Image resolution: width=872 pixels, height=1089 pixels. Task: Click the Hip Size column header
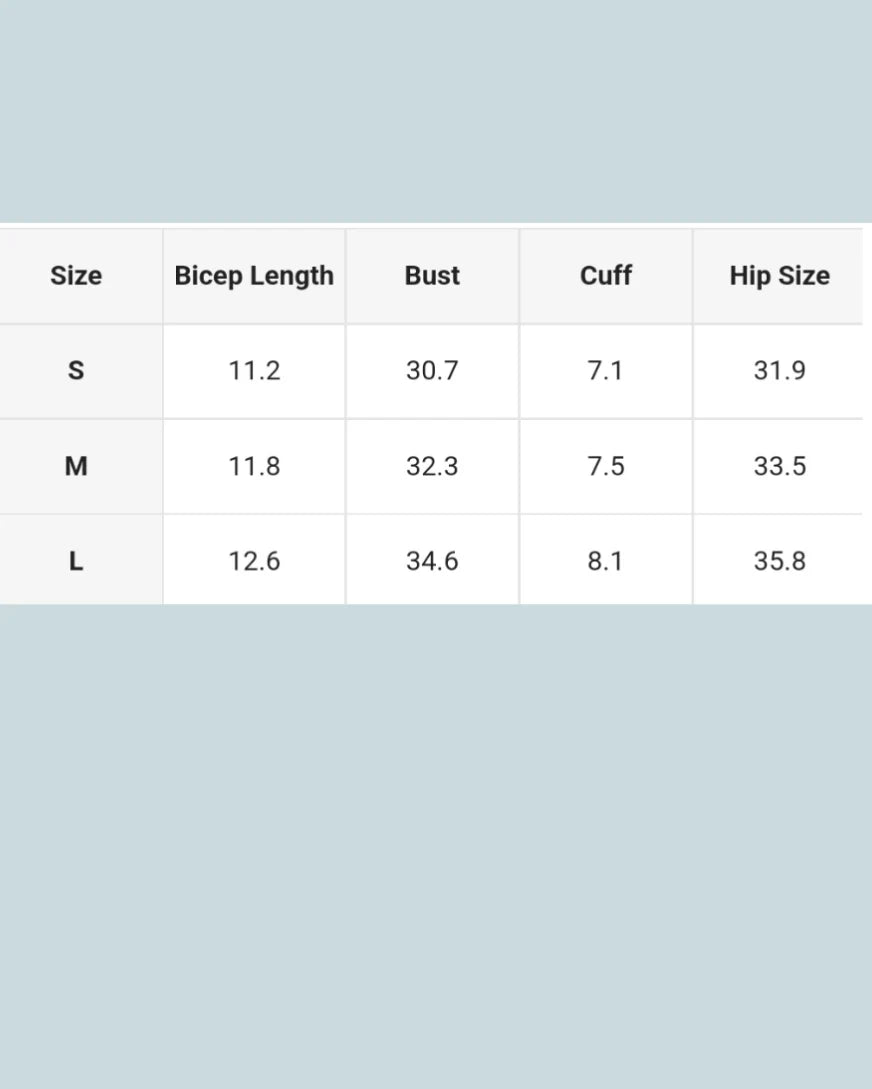point(779,276)
